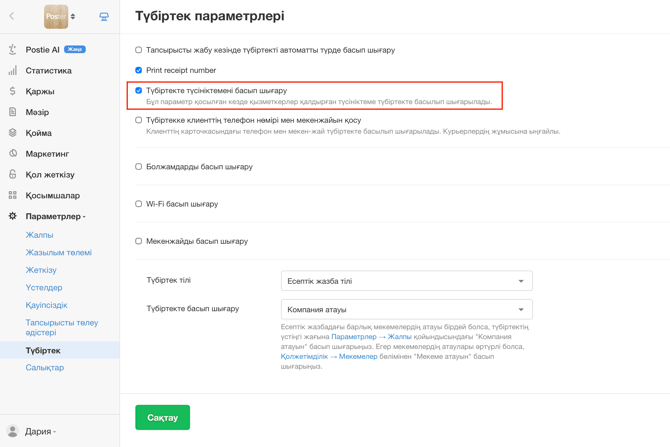Click the green Сақтау button
The width and height of the screenshot is (670, 447).
(162, 418)
